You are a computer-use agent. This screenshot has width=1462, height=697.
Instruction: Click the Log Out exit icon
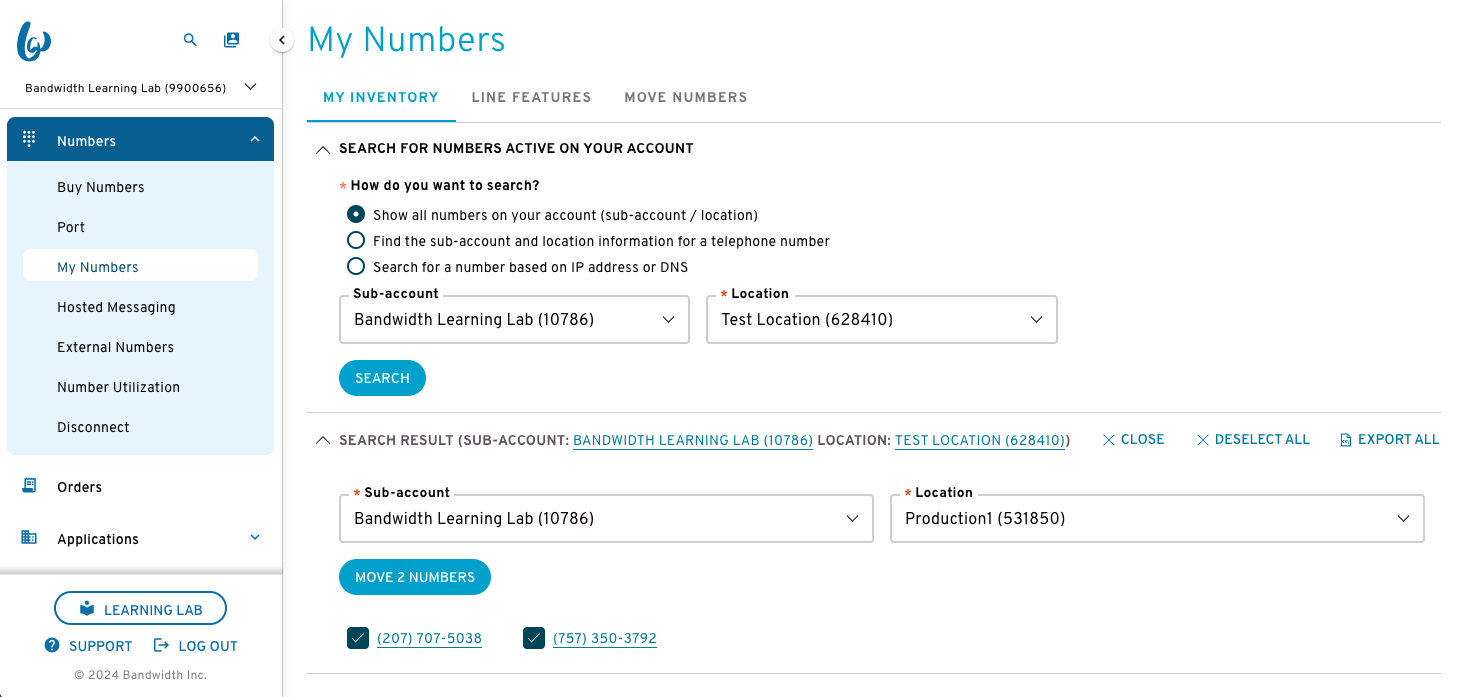click(161, 645)
